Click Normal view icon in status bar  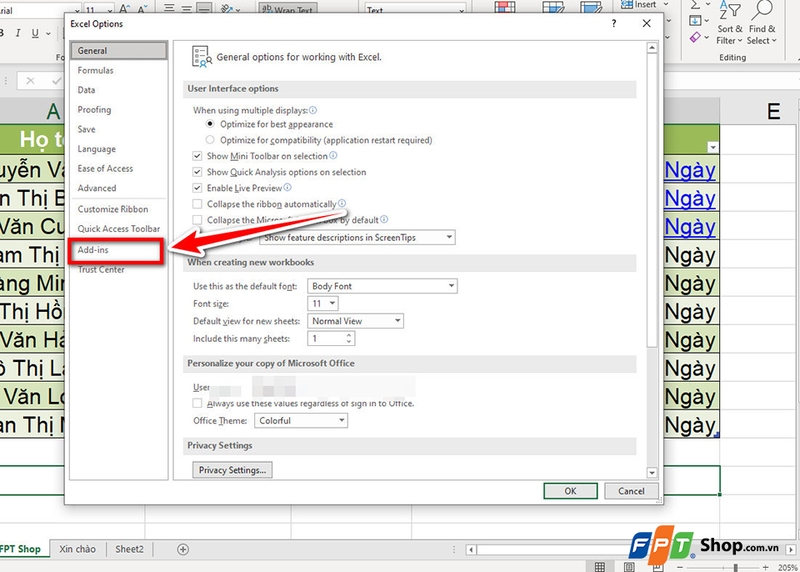(x=600, y=567)
